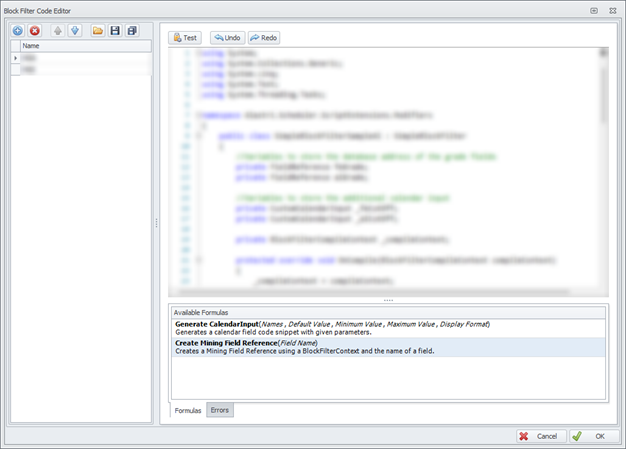The image size is (626, 449).
Task: Click the blue Add filter icon
Action: [x=18, y=31]
